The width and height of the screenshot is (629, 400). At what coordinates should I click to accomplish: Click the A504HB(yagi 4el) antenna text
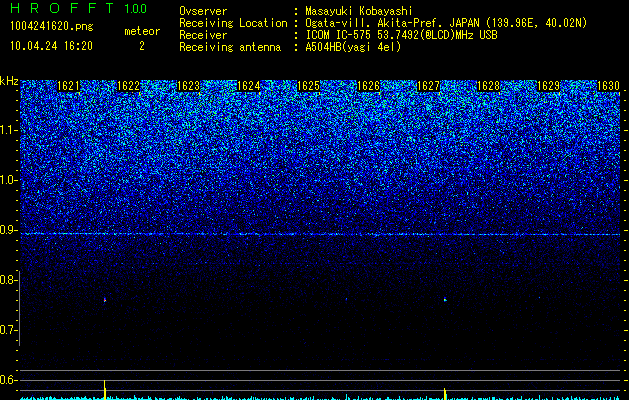pyautogui.click(x=353, y=47)
